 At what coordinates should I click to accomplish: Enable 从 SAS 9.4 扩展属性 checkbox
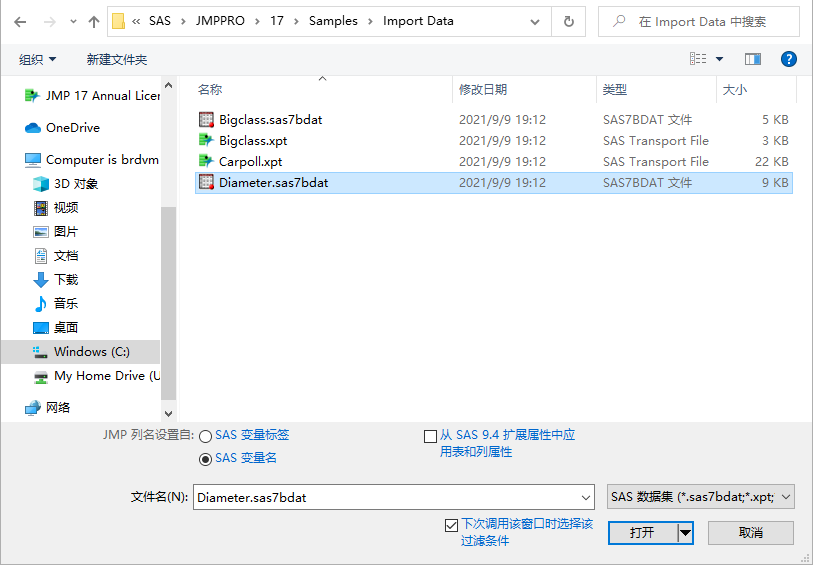[430, 436]
